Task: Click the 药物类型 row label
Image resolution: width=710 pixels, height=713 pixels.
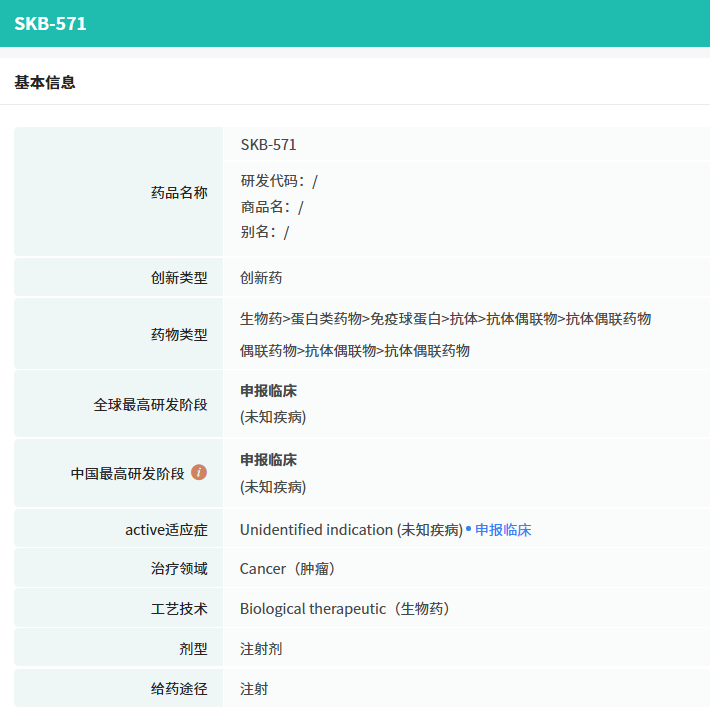Action: click(x=179, y=335)
